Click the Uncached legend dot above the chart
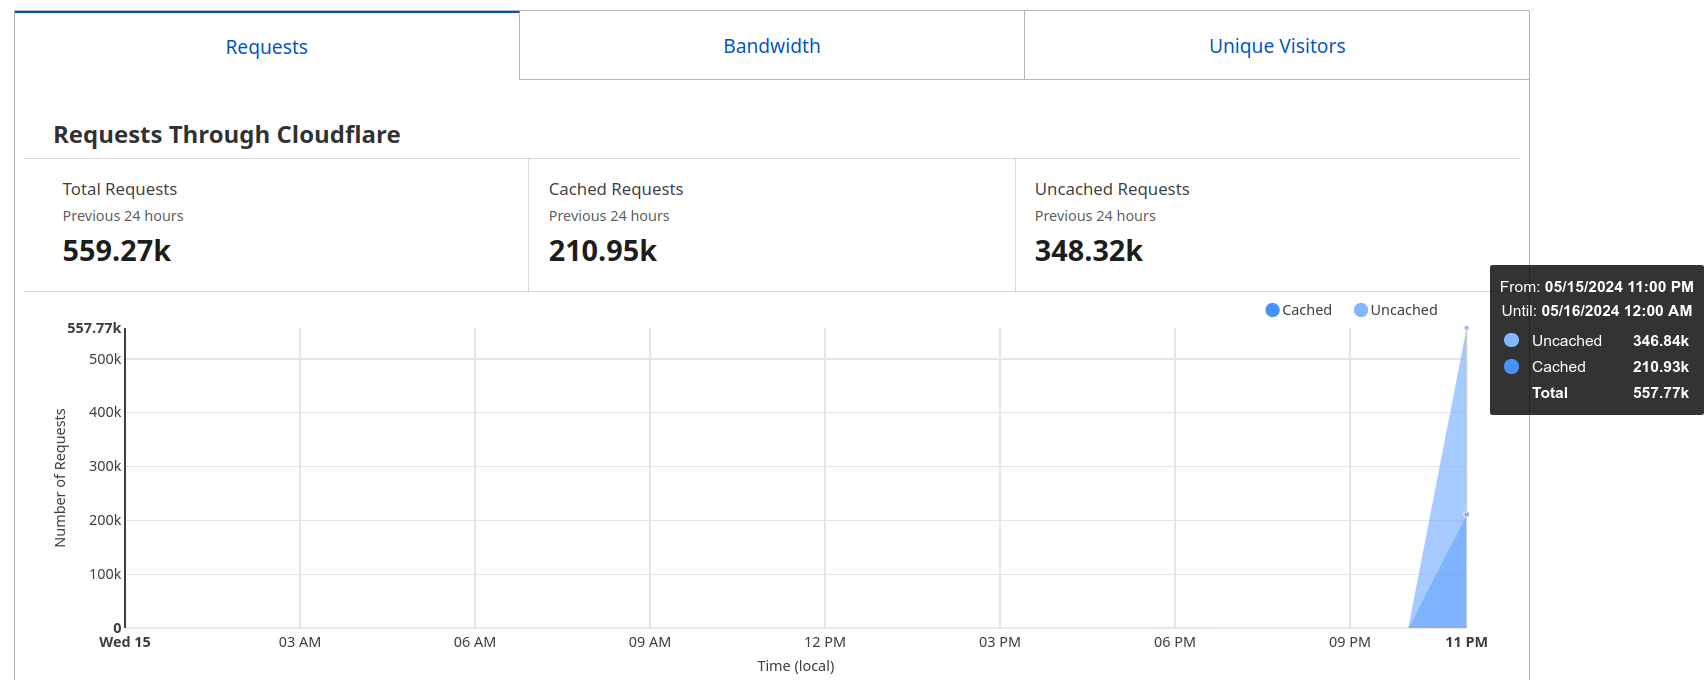1705x680 pixels. [x=1360, y=310]
